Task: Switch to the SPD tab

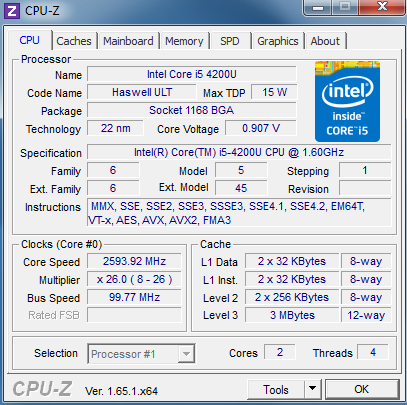Action: 230,41
